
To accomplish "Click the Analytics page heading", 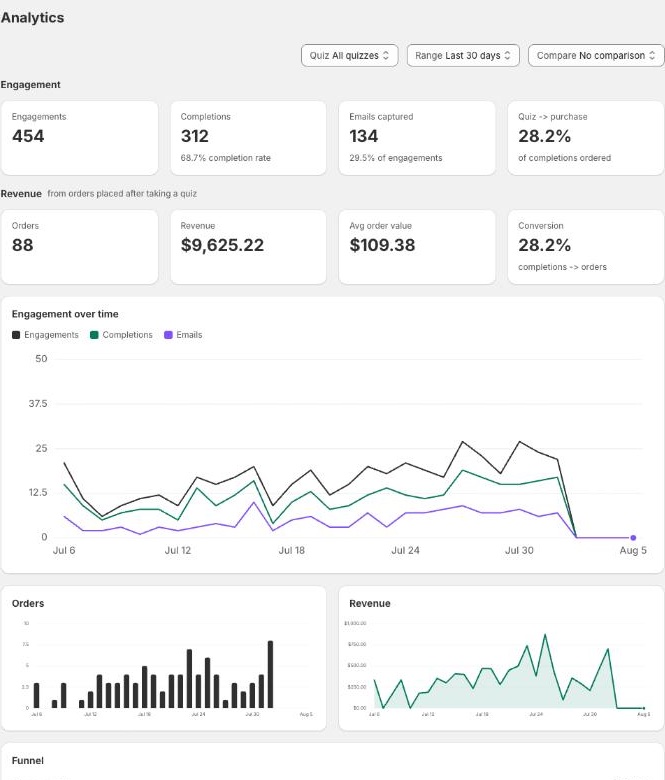I will pyautogui.click(x=32, y=18).
